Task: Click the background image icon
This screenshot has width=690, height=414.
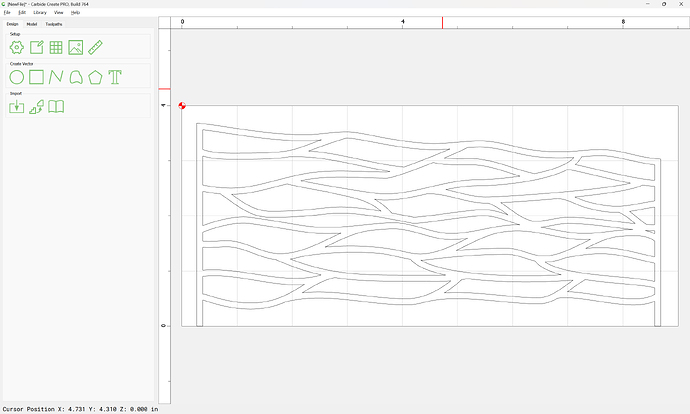Action: [76, 47]
